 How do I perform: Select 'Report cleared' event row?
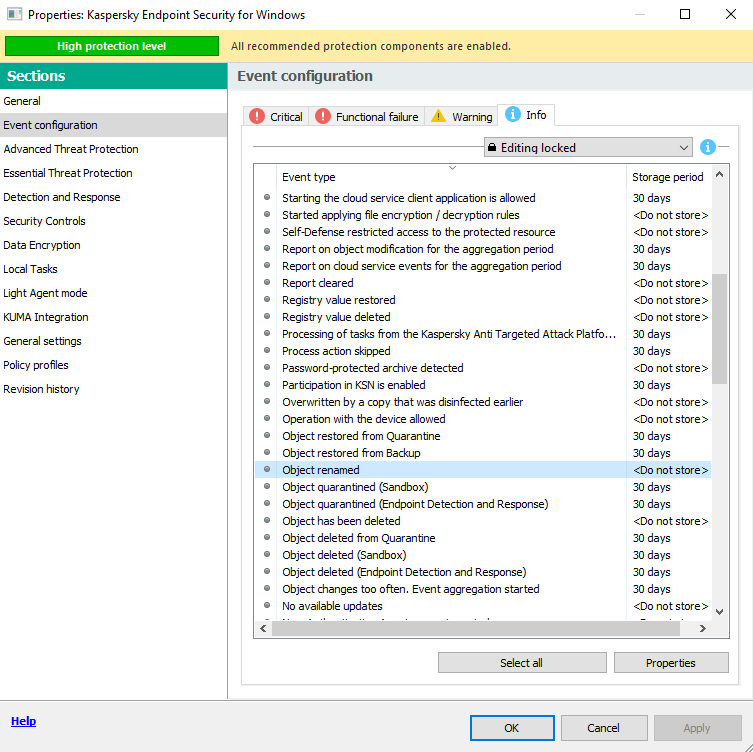coord(483,283)
